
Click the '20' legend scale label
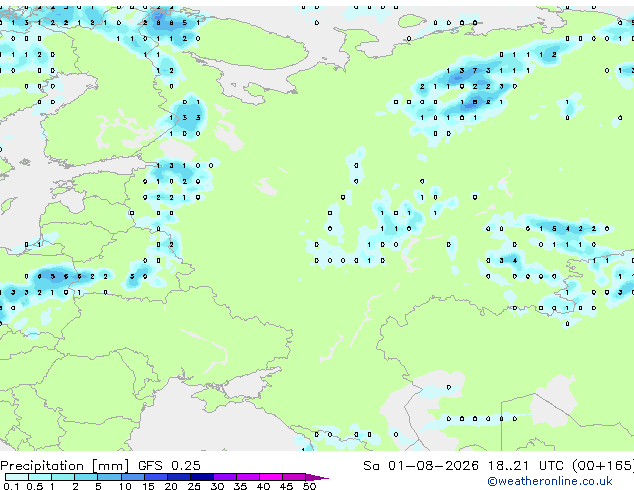coord(171,486)
